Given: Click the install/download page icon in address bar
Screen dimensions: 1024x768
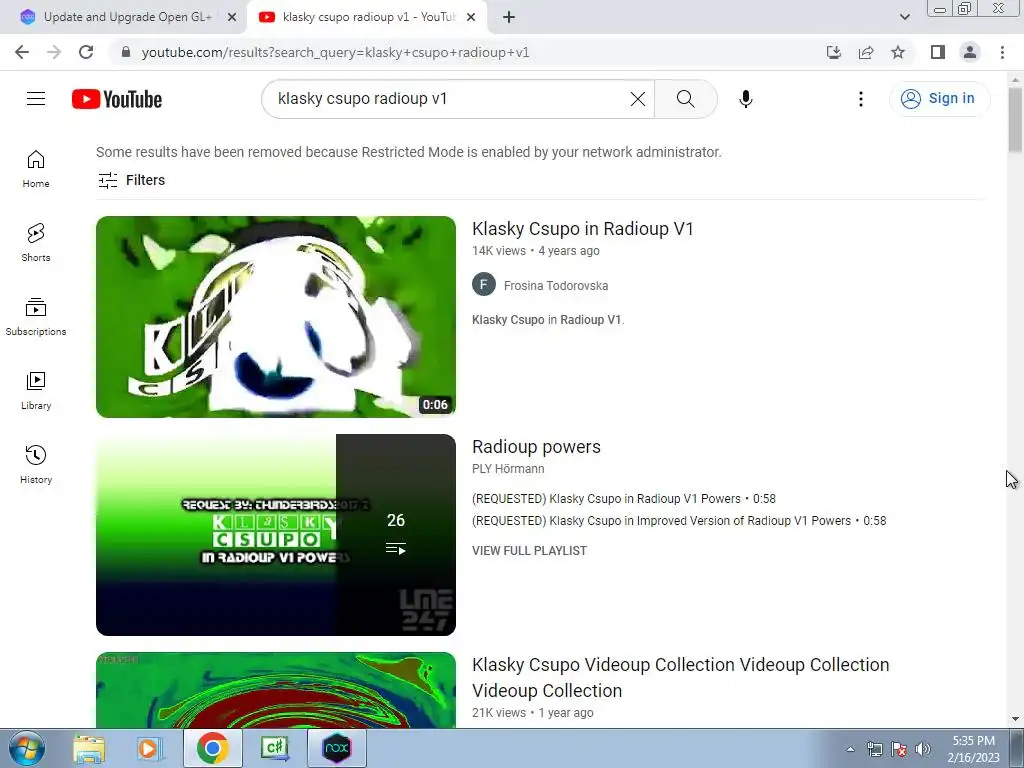Looking at the screenshot, I should click(834, 52).
